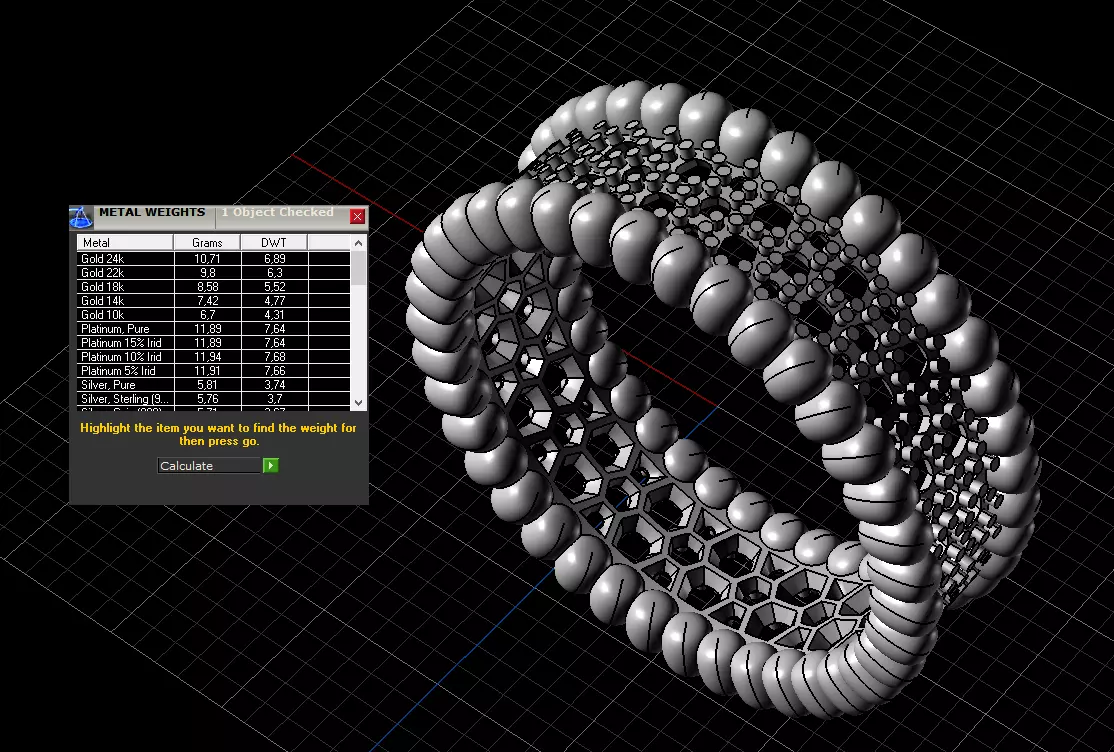Click the 11,94 grams value
1114x752 pixels.
coord(207,357)
